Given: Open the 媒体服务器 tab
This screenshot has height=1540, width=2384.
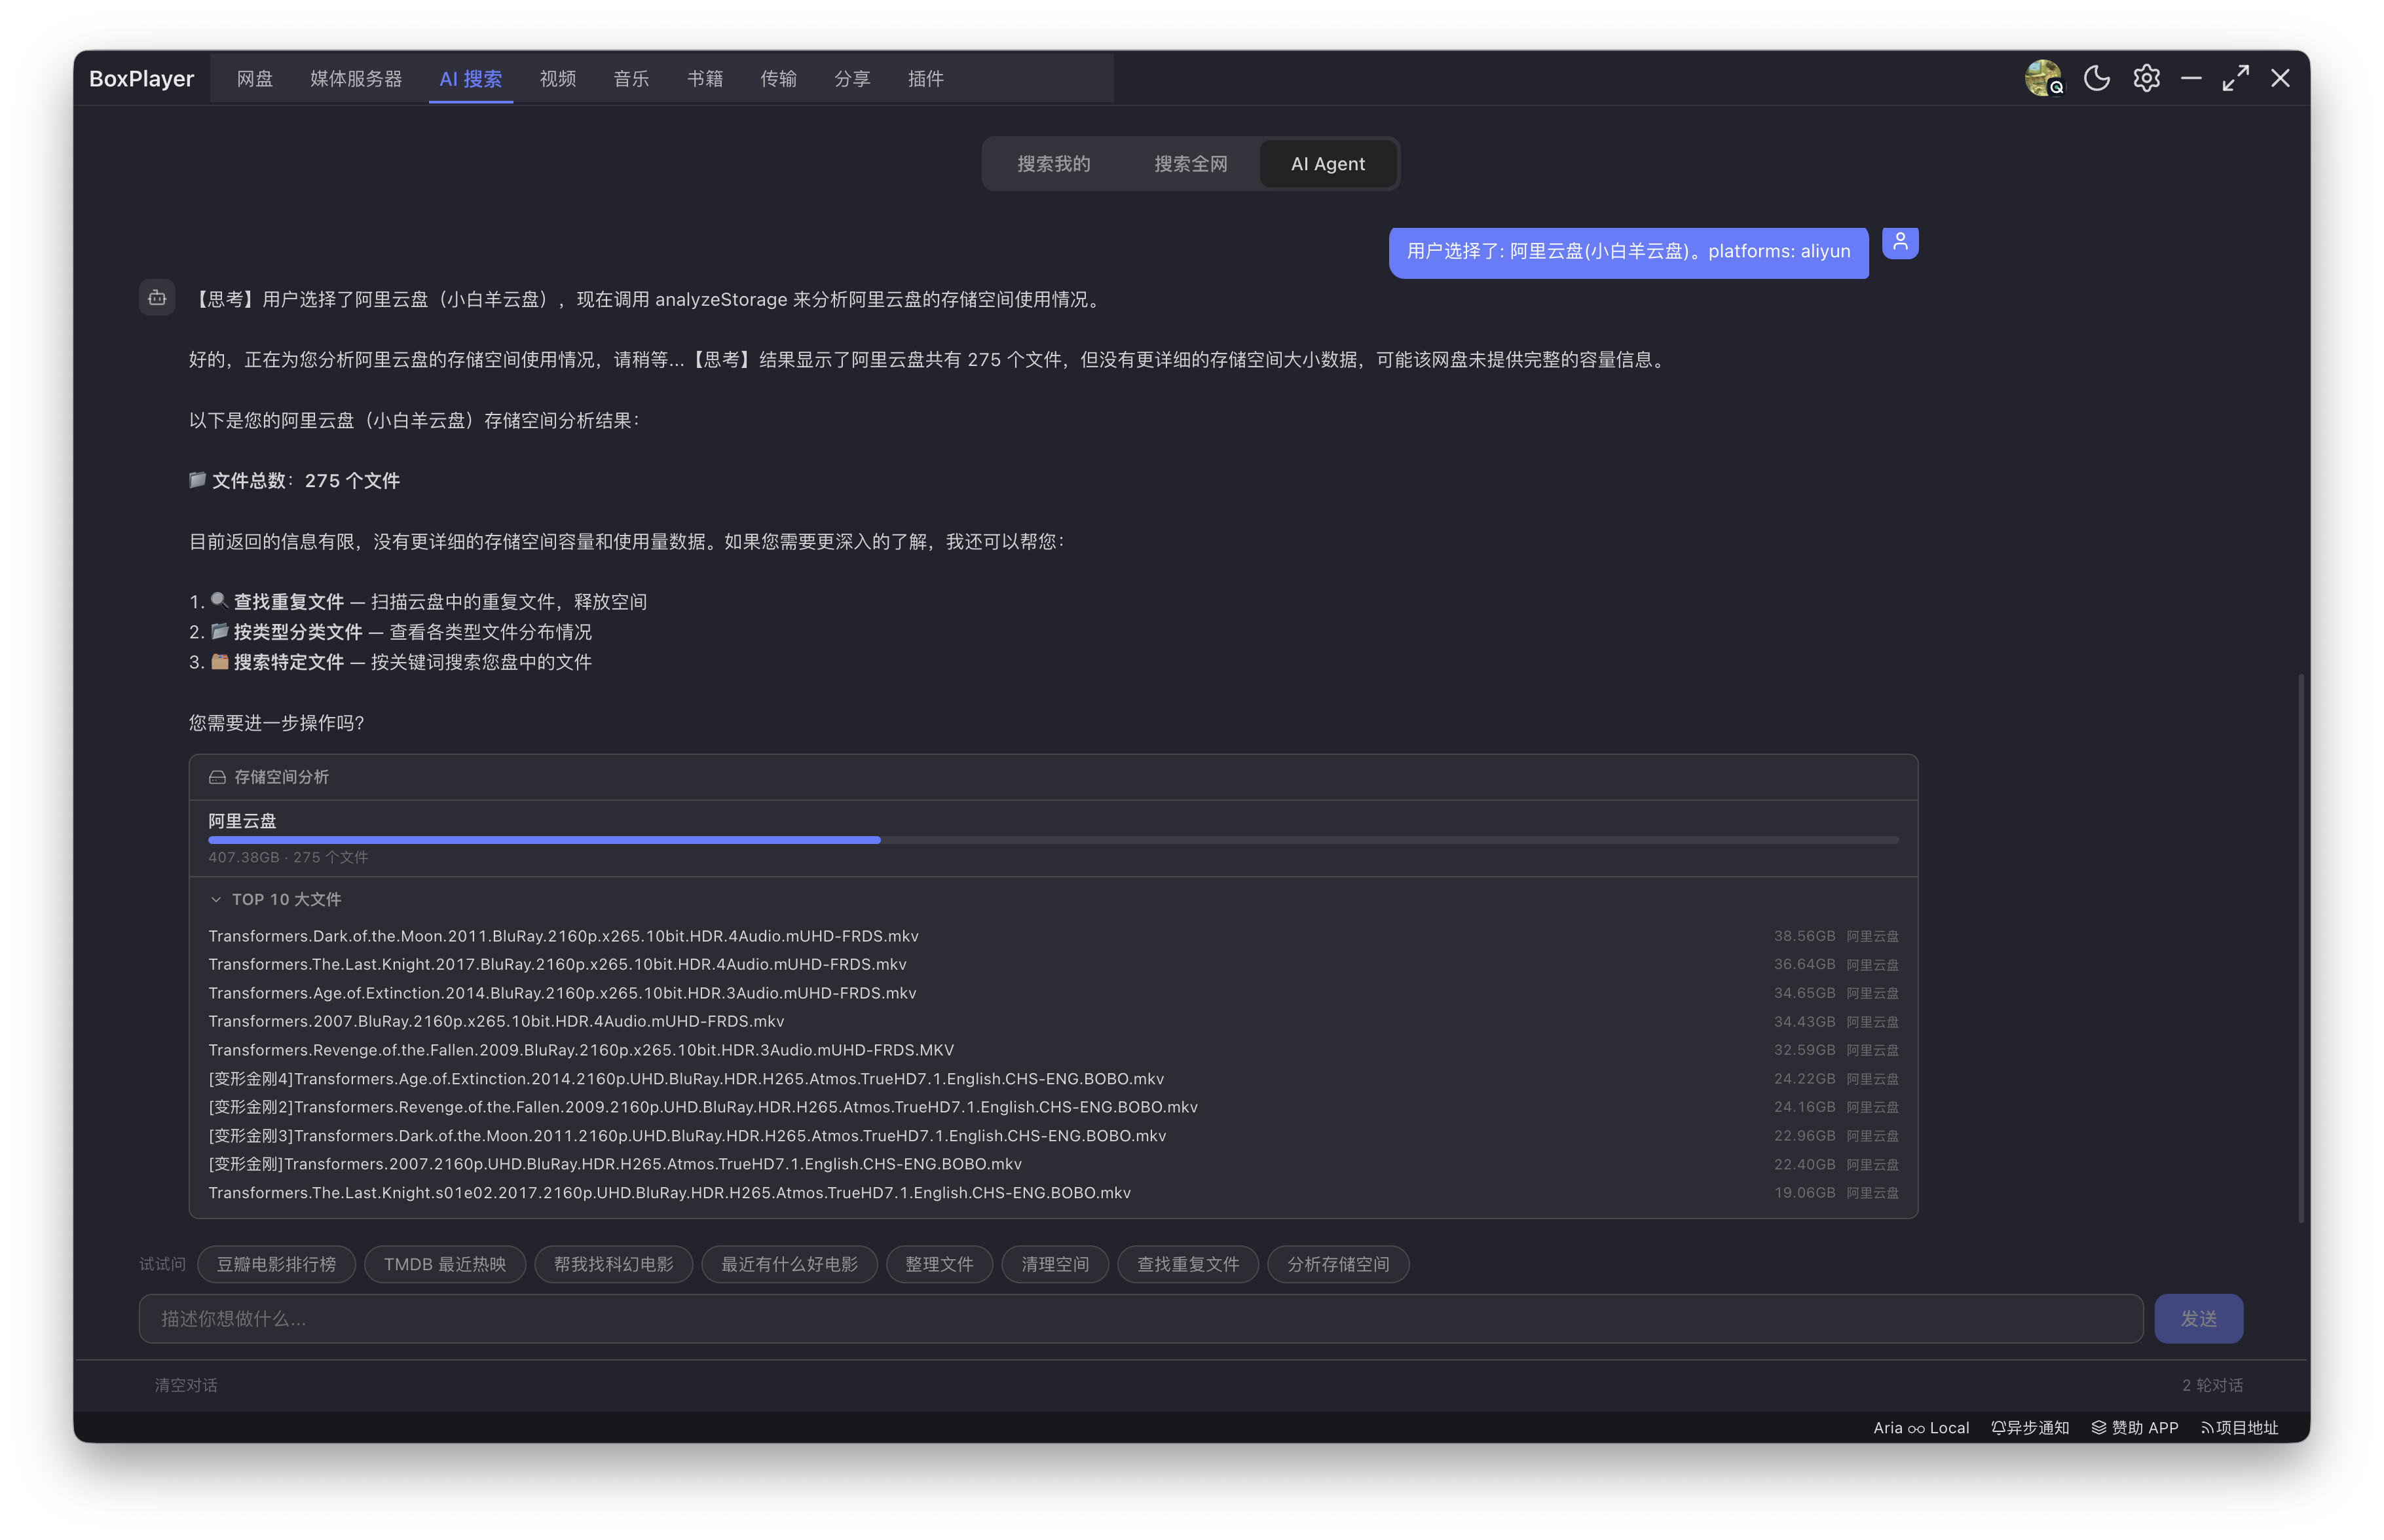Looking at the screenshot, I should coord(356,78).
